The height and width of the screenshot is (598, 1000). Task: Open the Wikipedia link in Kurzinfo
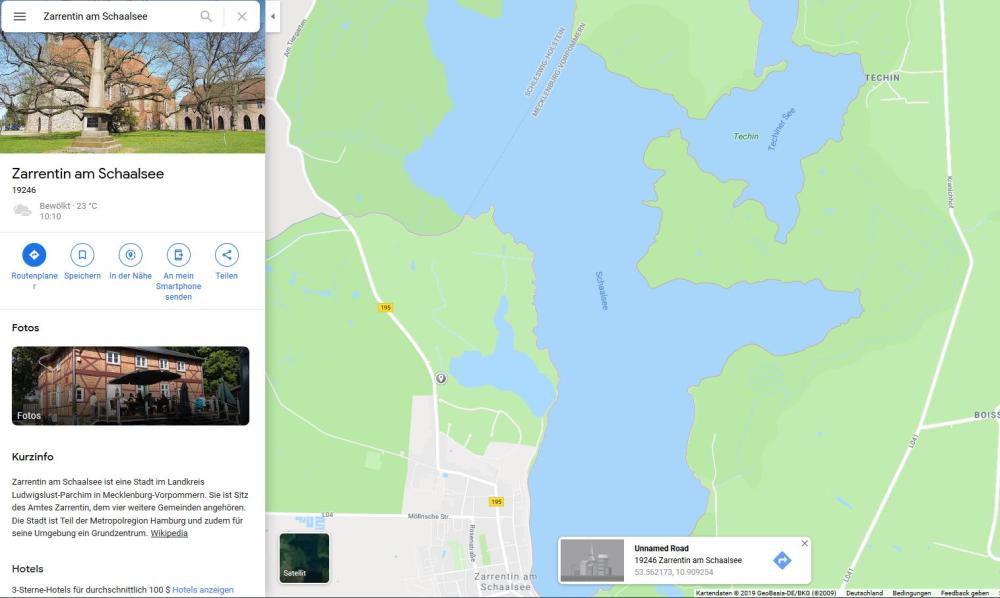tap(169, 534)
